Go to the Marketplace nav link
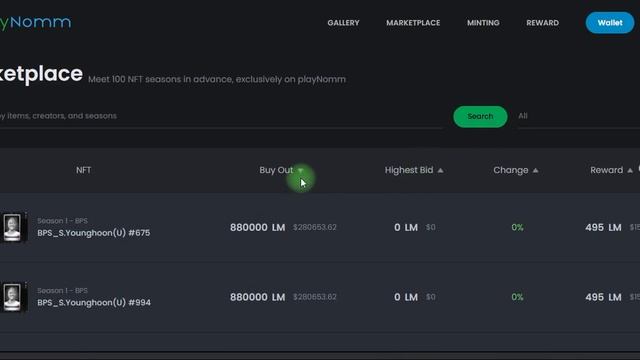Viewport: 640px width, 360px height. click(x=413, y=23)
